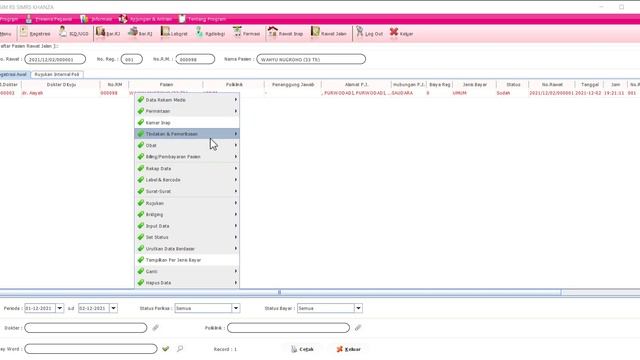Viewport: 640px width, 360px height.
Task: Open Rawat Jalan from the toolbar
Action: pyautogui.click(x=329, y=33)
